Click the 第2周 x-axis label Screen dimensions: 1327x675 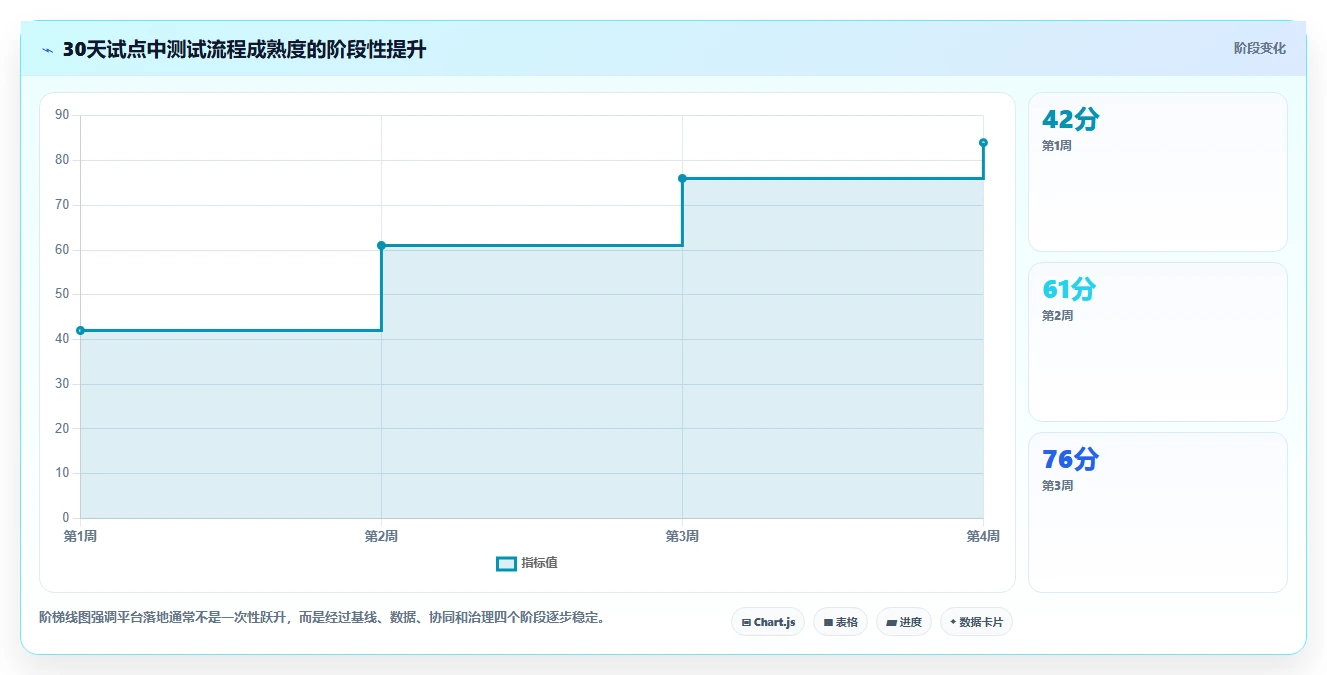point(381,537)
